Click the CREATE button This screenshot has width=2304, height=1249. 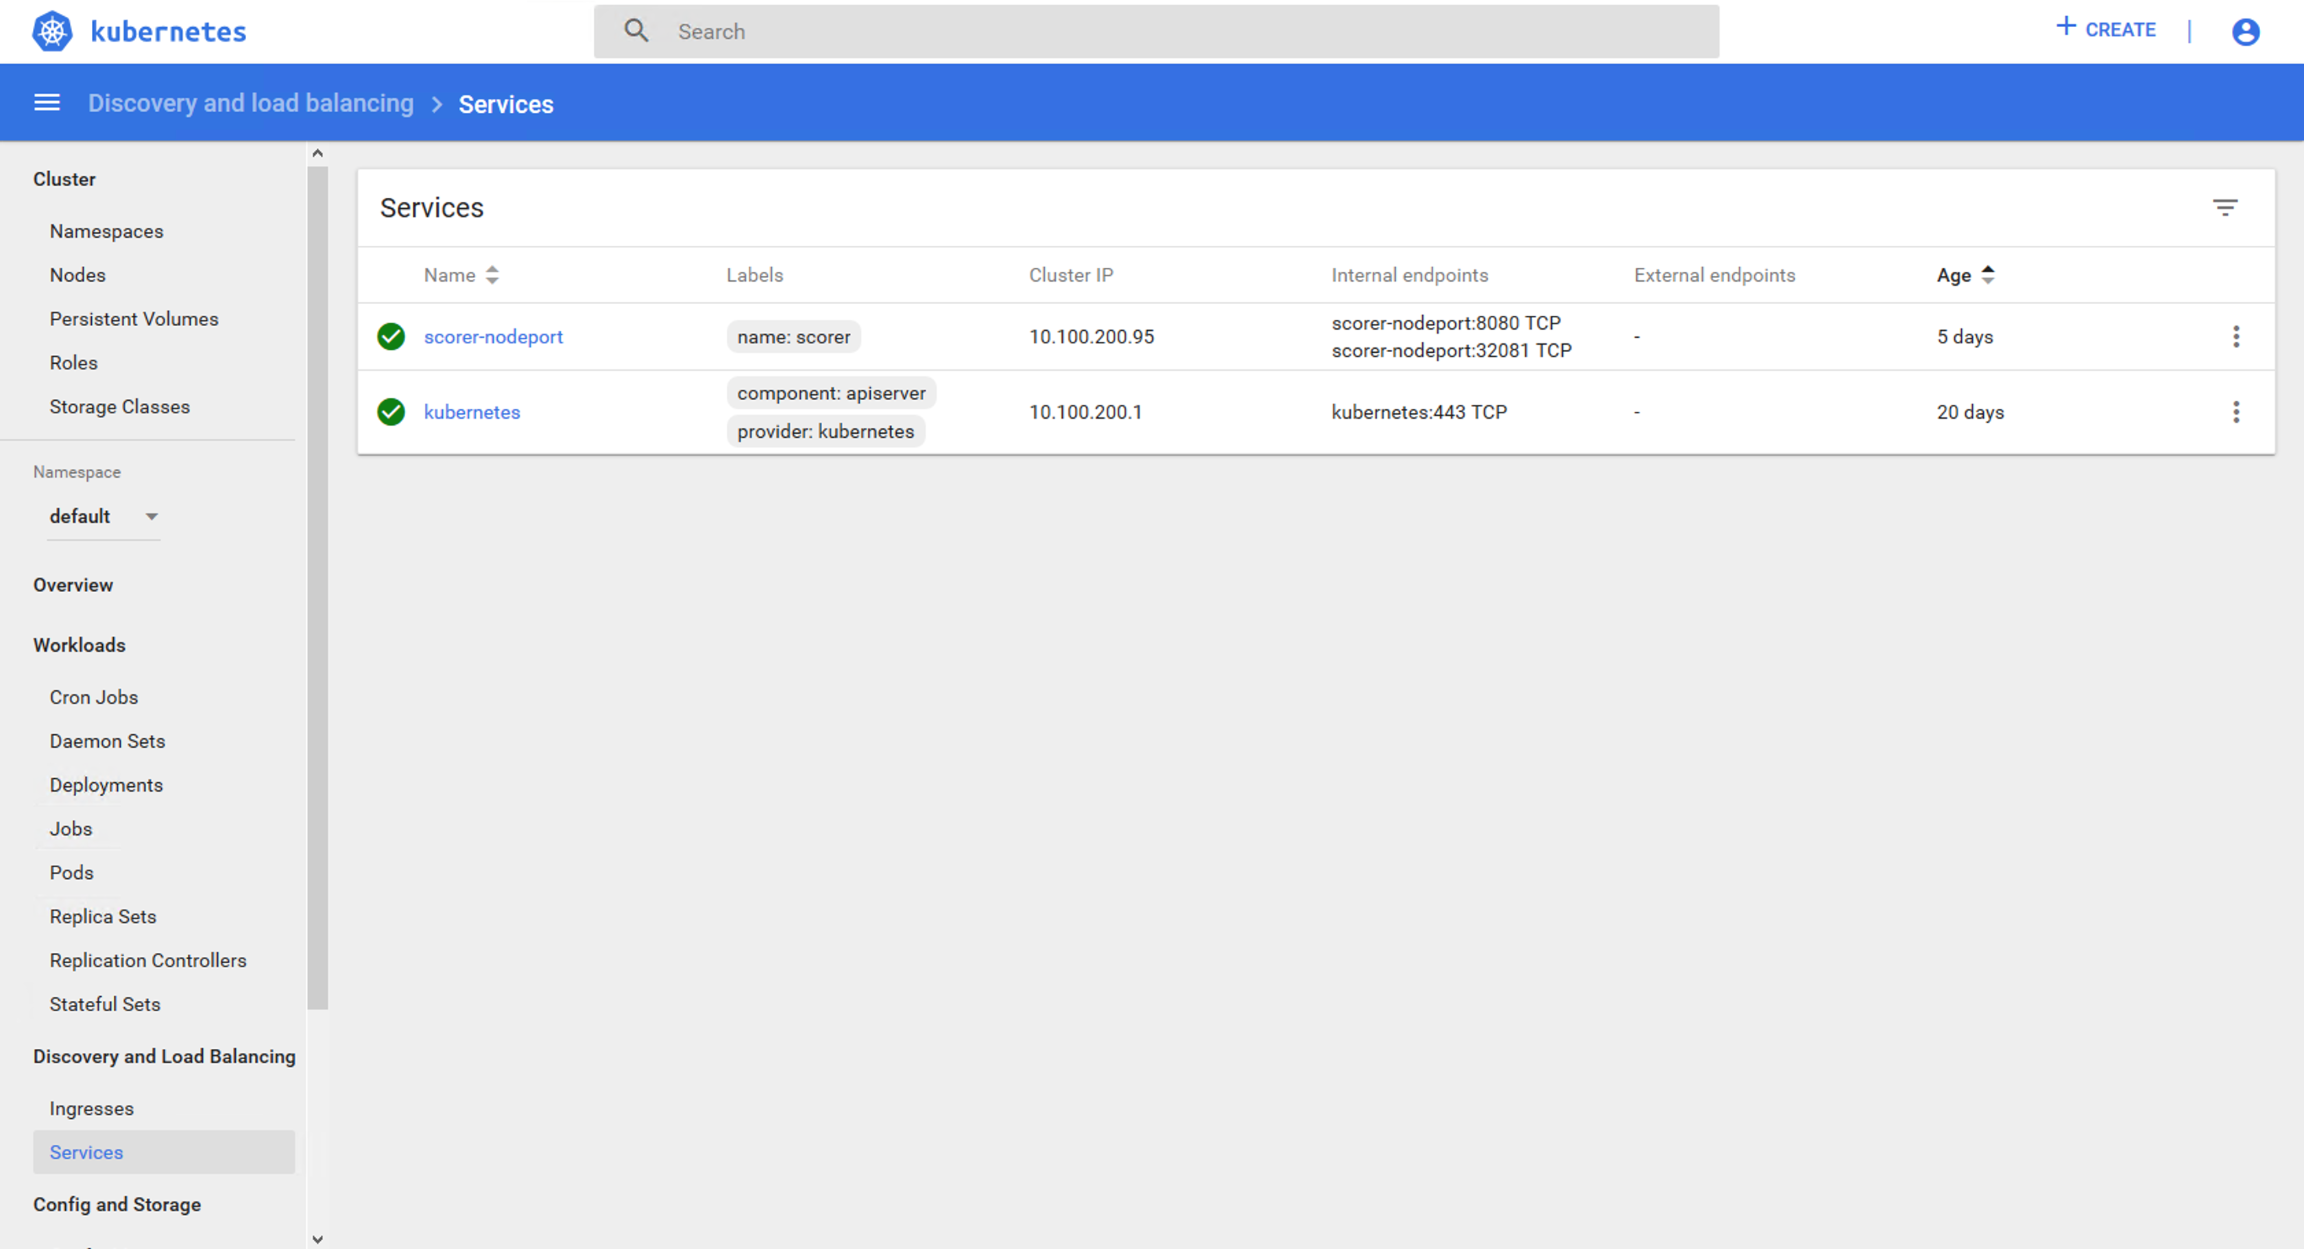coord(2105,30)
